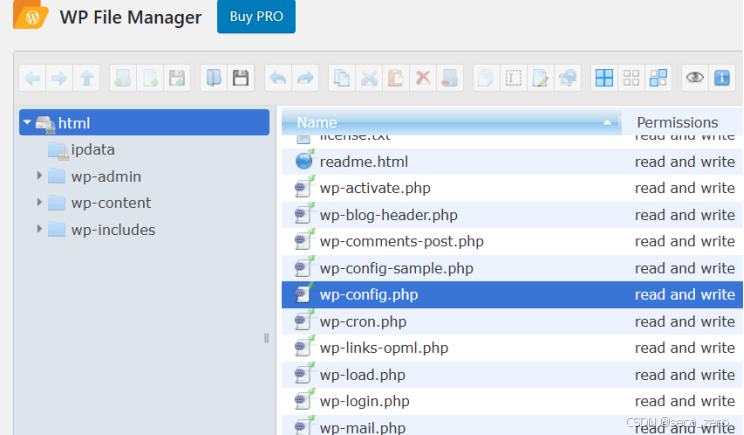Image resolution: width=744 pixels, height=435 pixels.
Task: Paste with the clipboard icon
Action: coord(396,78)
